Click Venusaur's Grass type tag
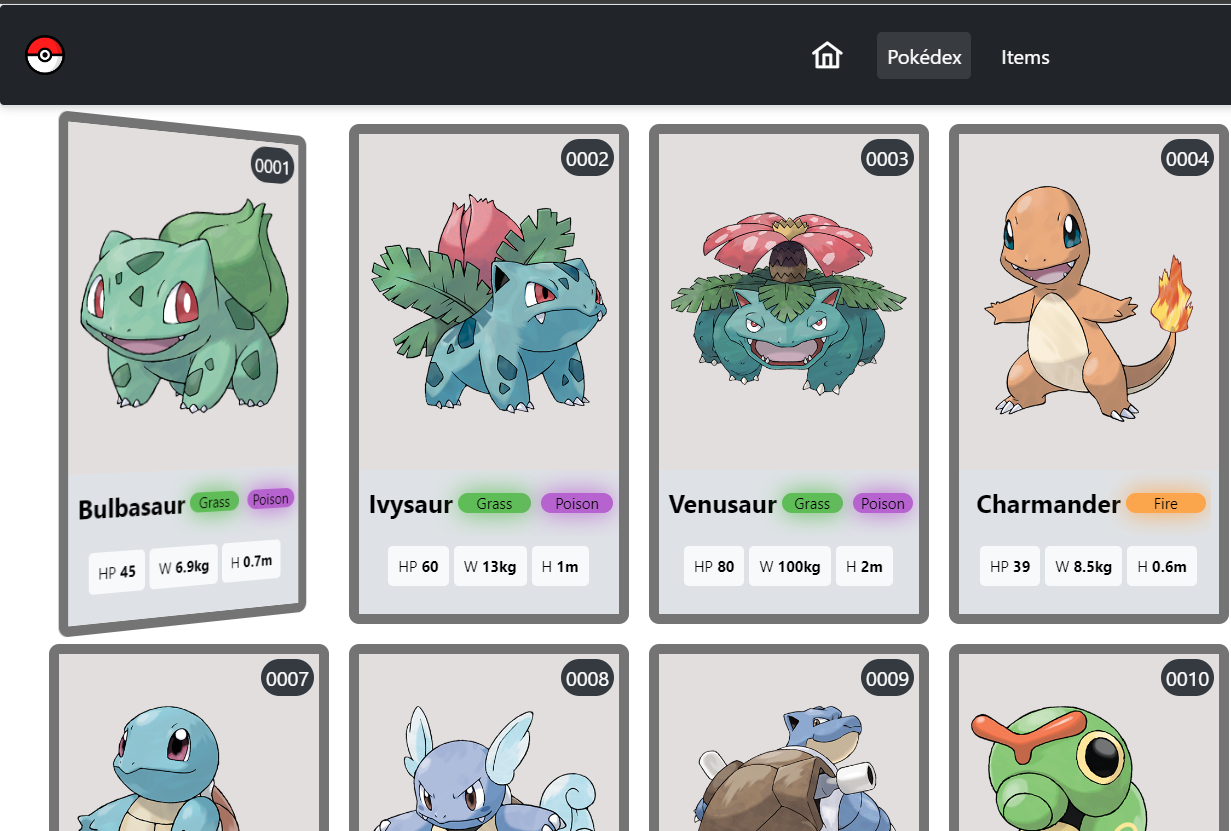The image size is (1231, 831). tap(812, 503)
